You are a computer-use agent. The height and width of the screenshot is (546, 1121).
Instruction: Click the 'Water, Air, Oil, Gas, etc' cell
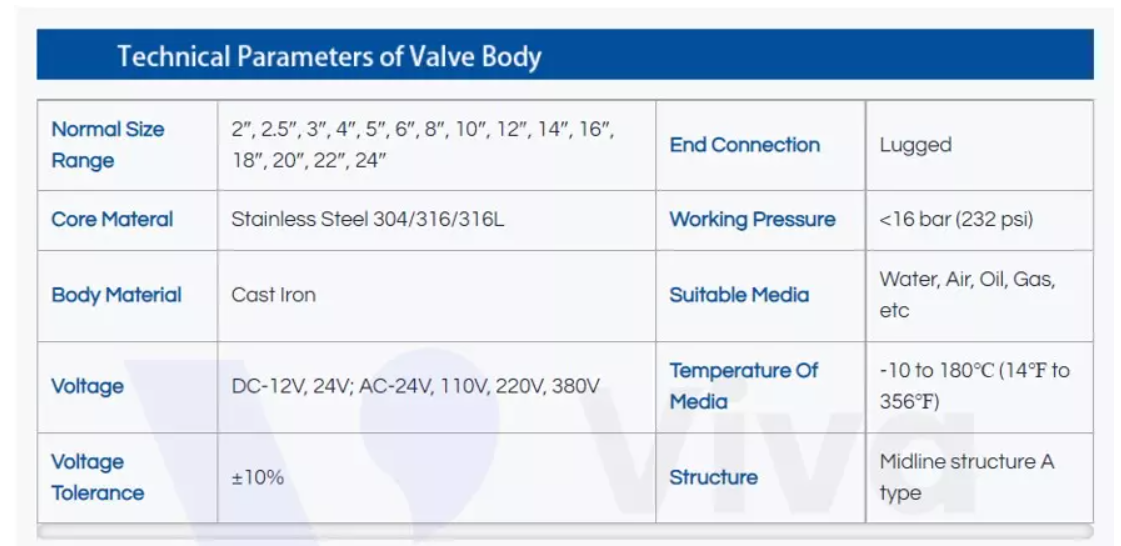point(967,295)
